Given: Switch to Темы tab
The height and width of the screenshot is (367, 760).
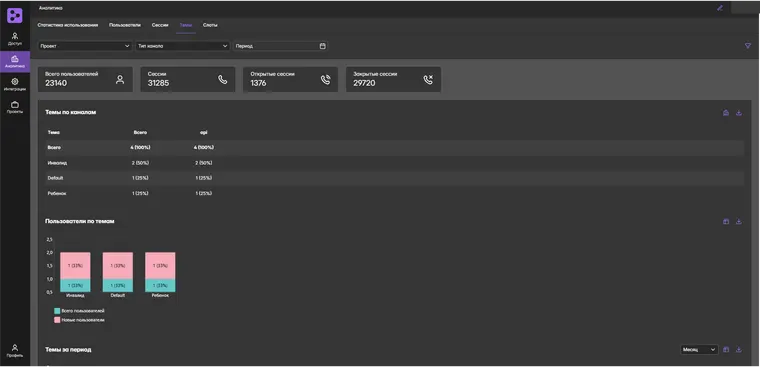Looking at the screenshot, I should pos(186,25).
